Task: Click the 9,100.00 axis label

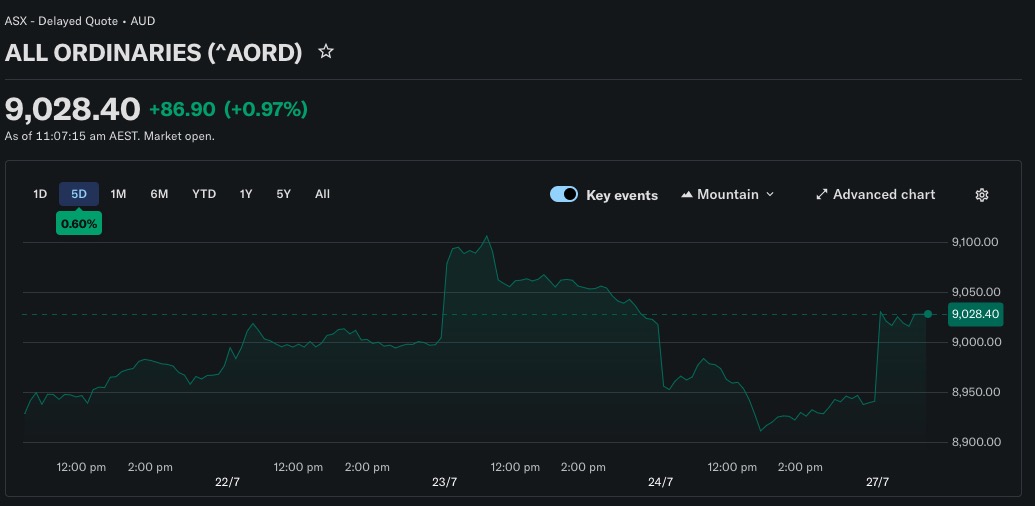Action: pyautogui.click(x=975, y=242)
